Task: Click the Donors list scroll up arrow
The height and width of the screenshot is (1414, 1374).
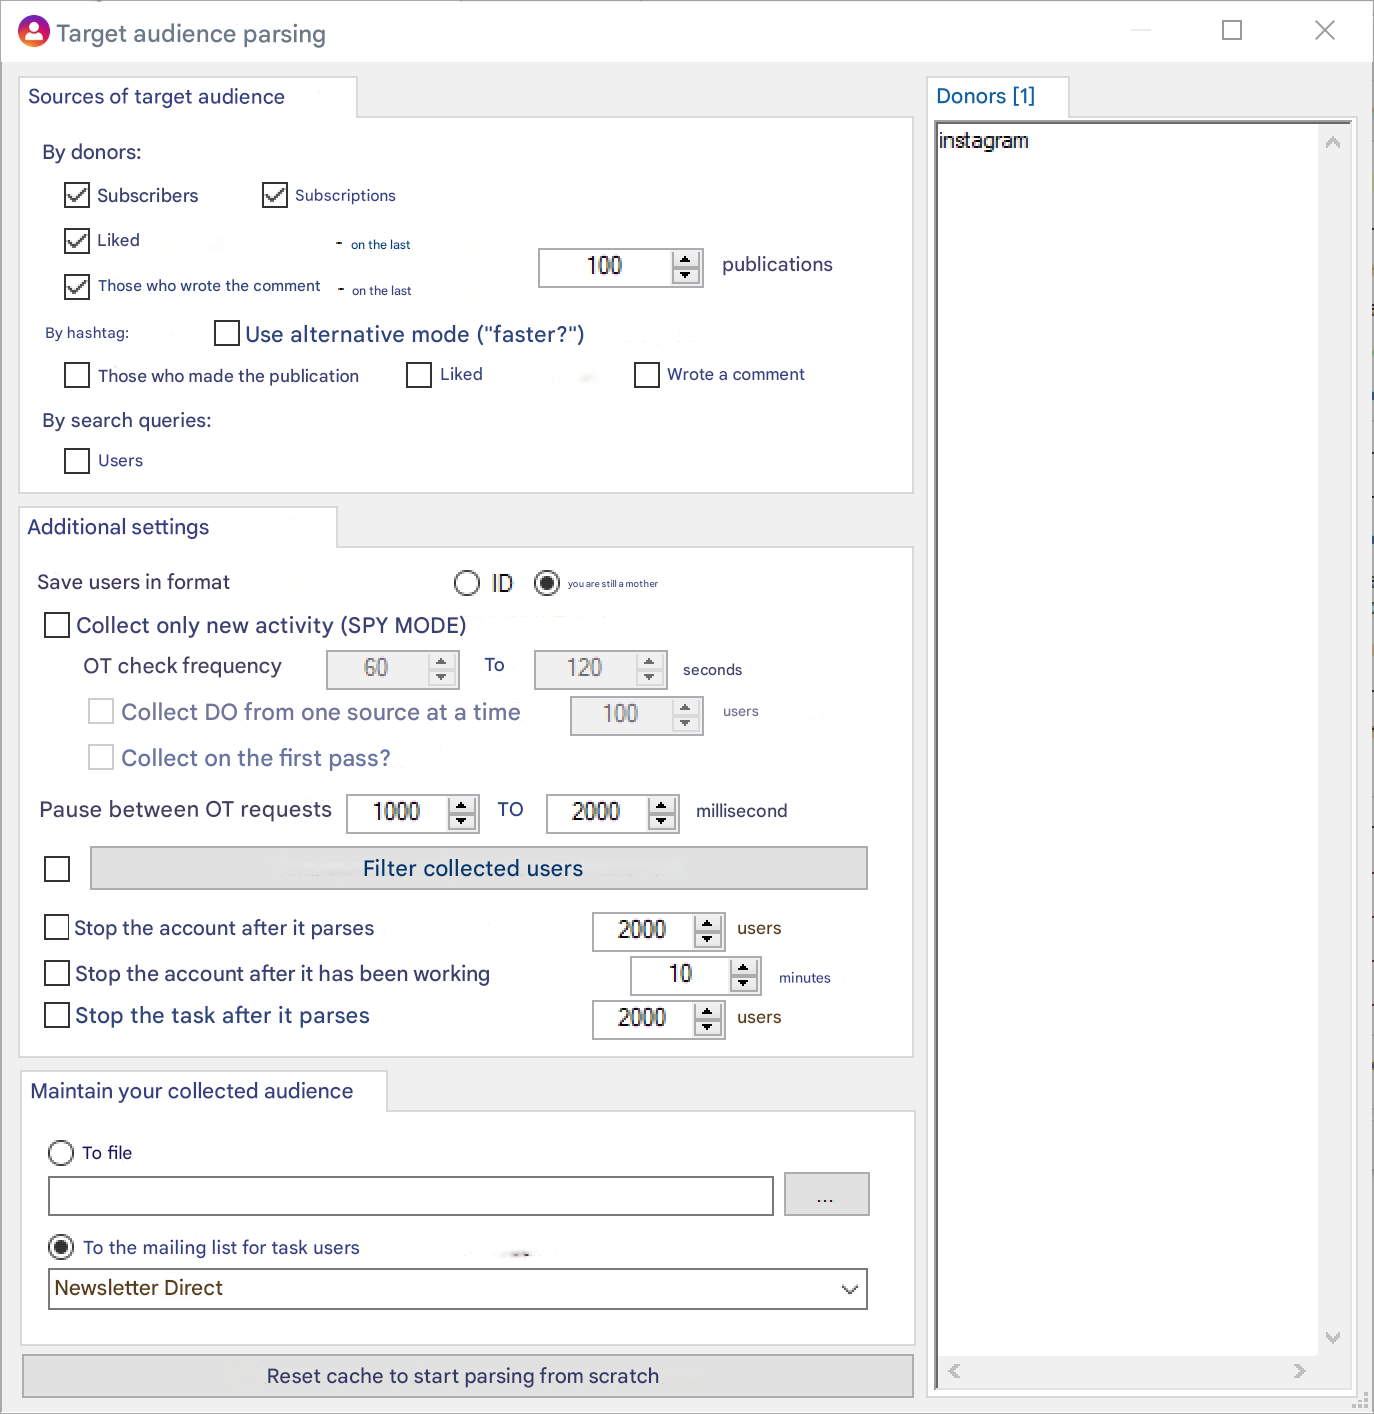Action: click(x=1333, y=142)
